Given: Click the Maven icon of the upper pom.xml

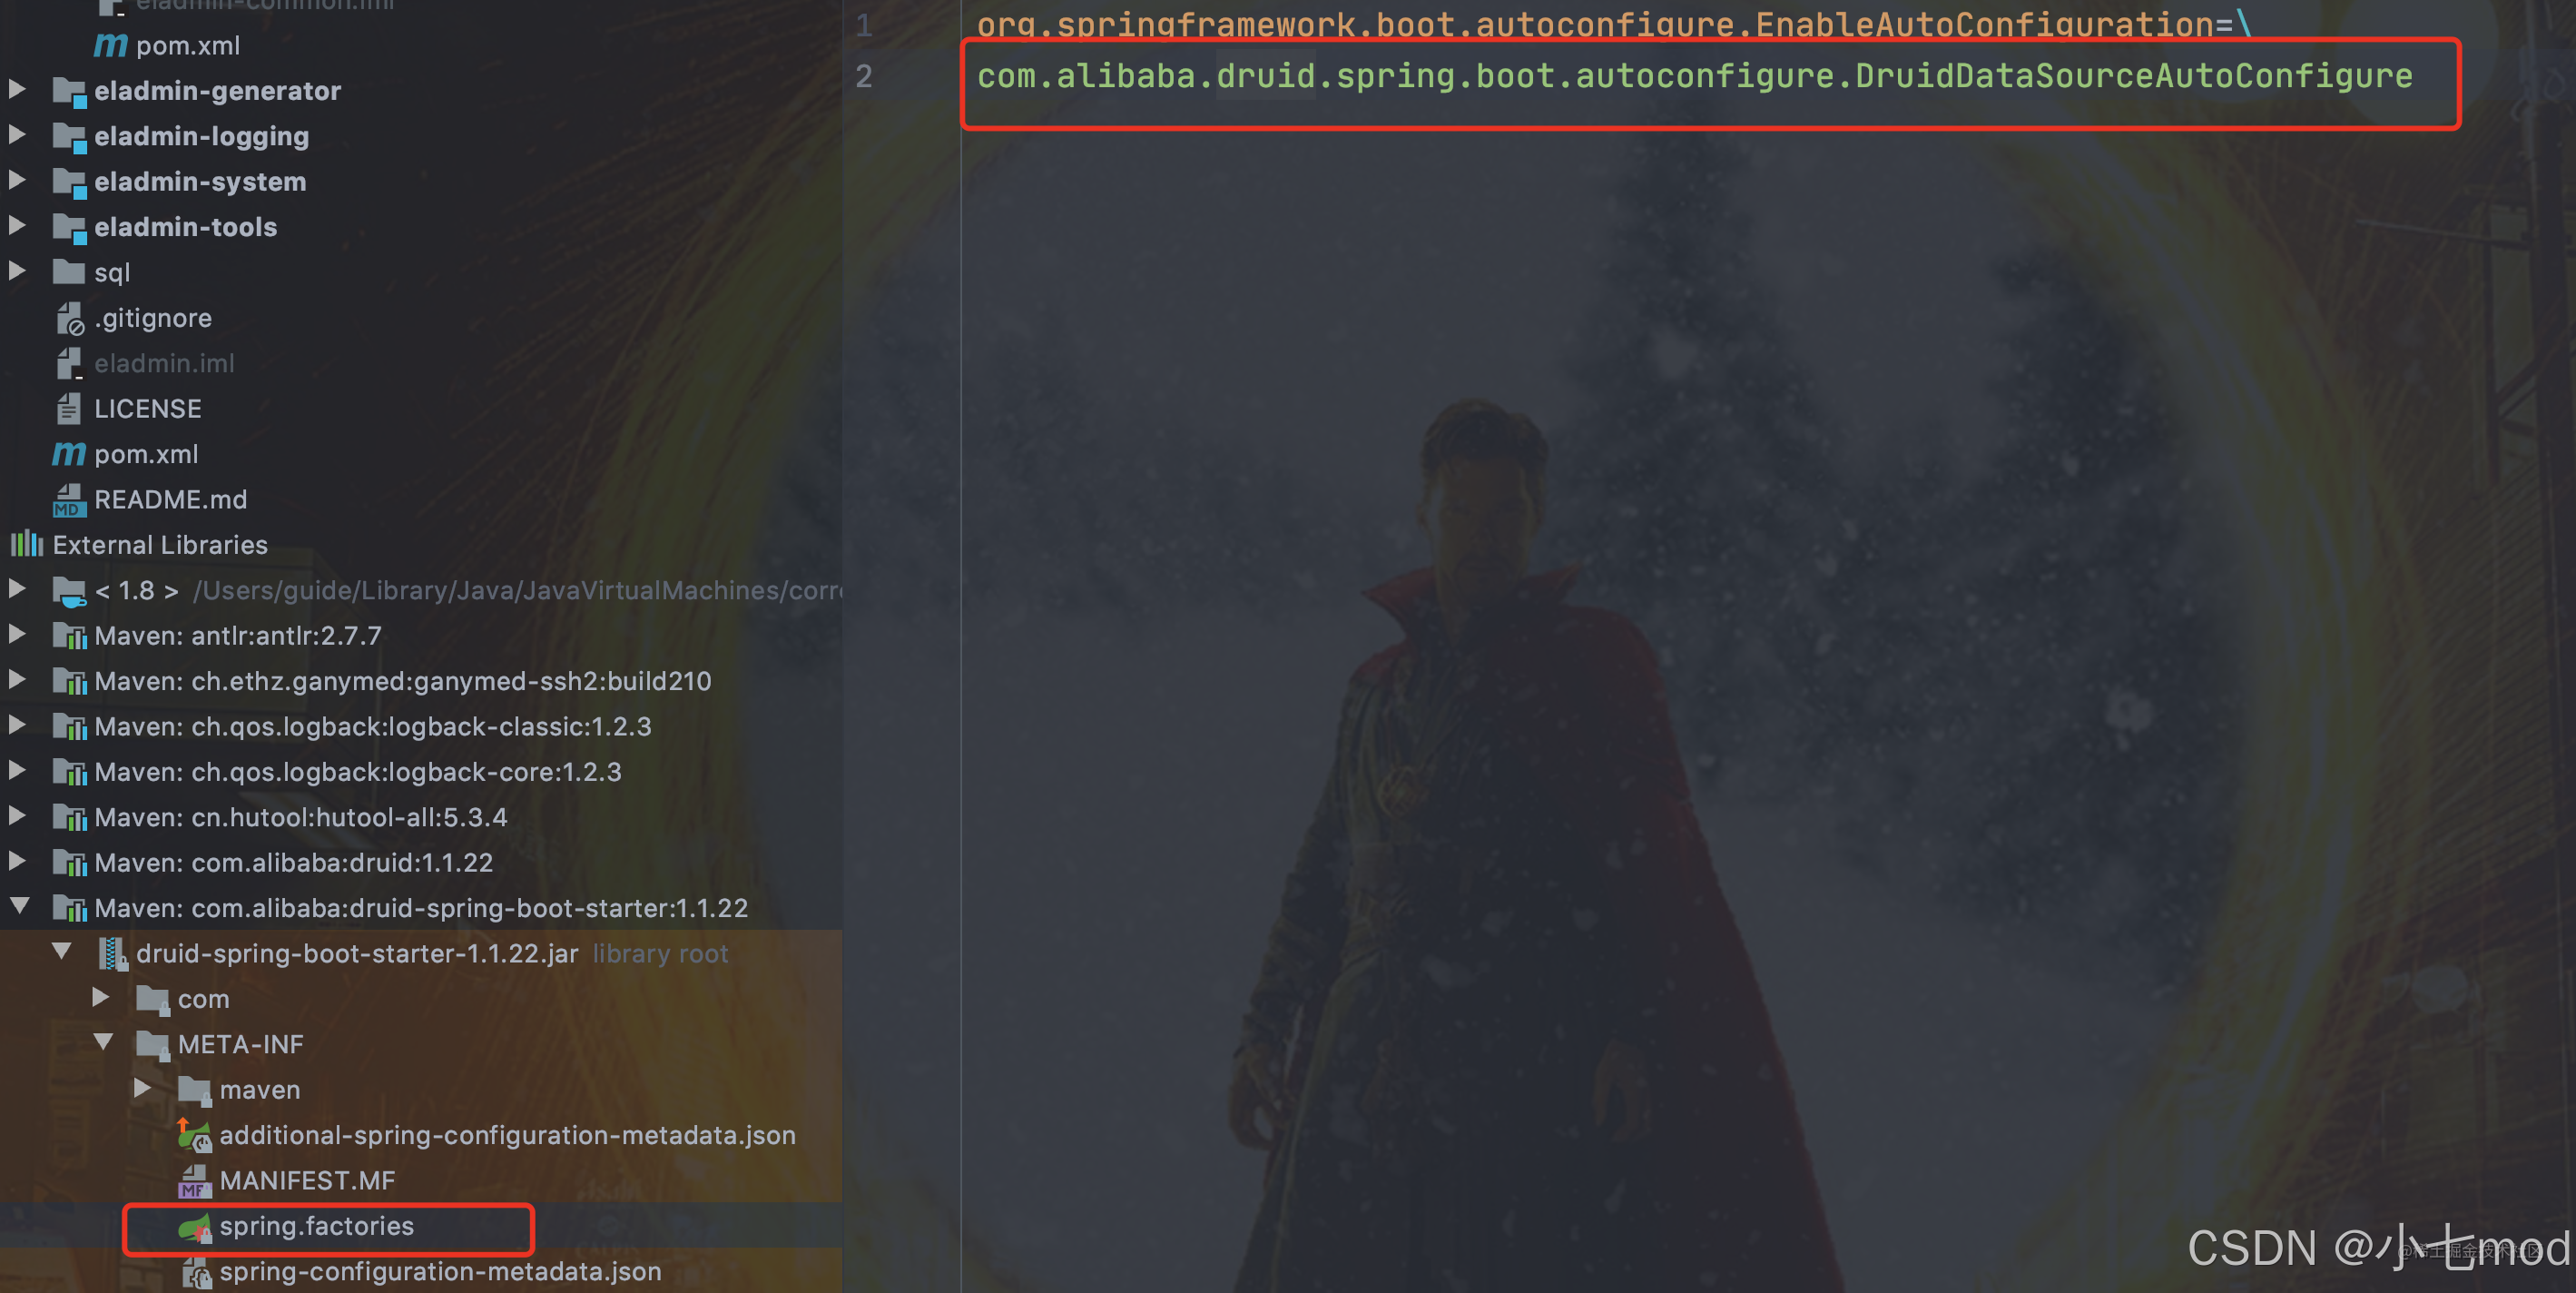Looking at the screenshot, I should (x=111, y=46).
